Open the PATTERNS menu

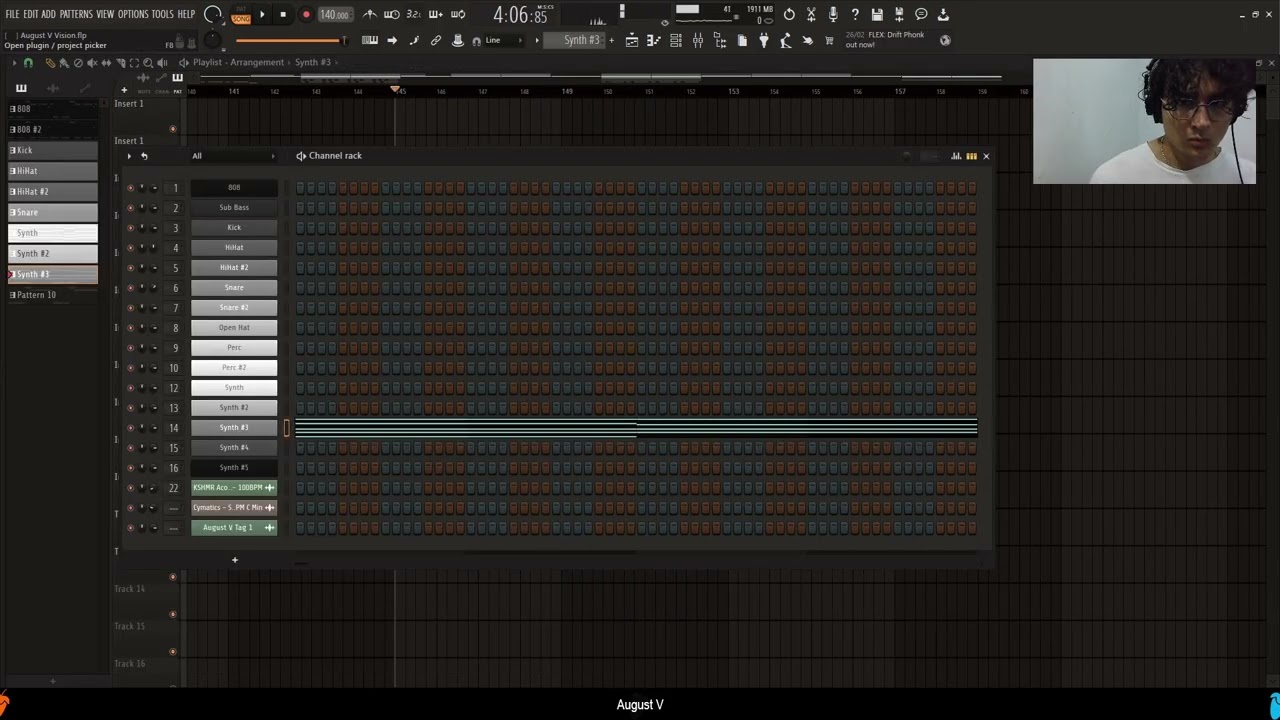coord(76,14)
